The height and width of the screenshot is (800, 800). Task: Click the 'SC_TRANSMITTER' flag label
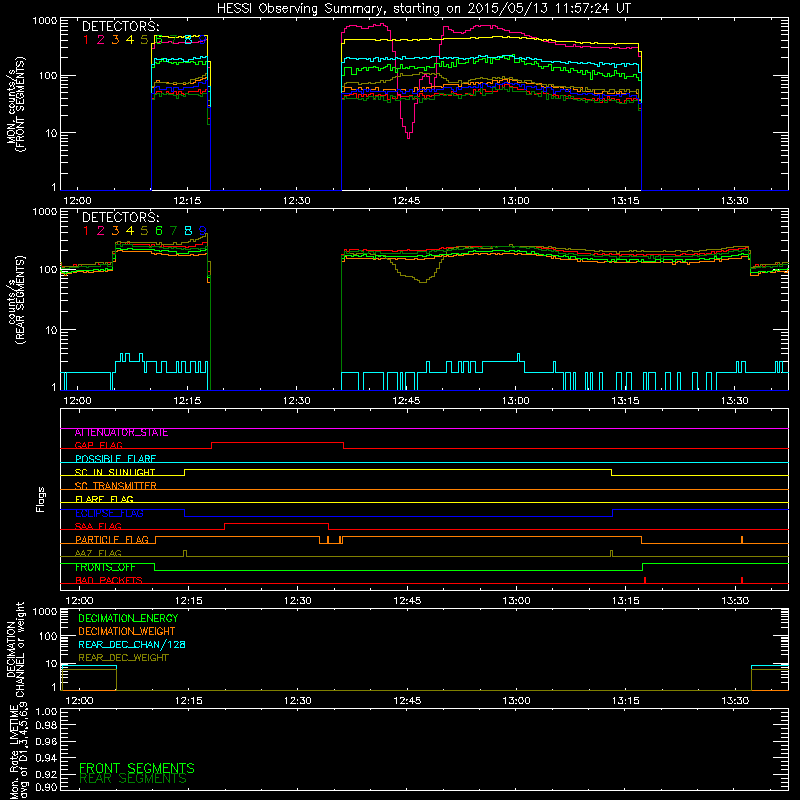click(x=115, y=486)
